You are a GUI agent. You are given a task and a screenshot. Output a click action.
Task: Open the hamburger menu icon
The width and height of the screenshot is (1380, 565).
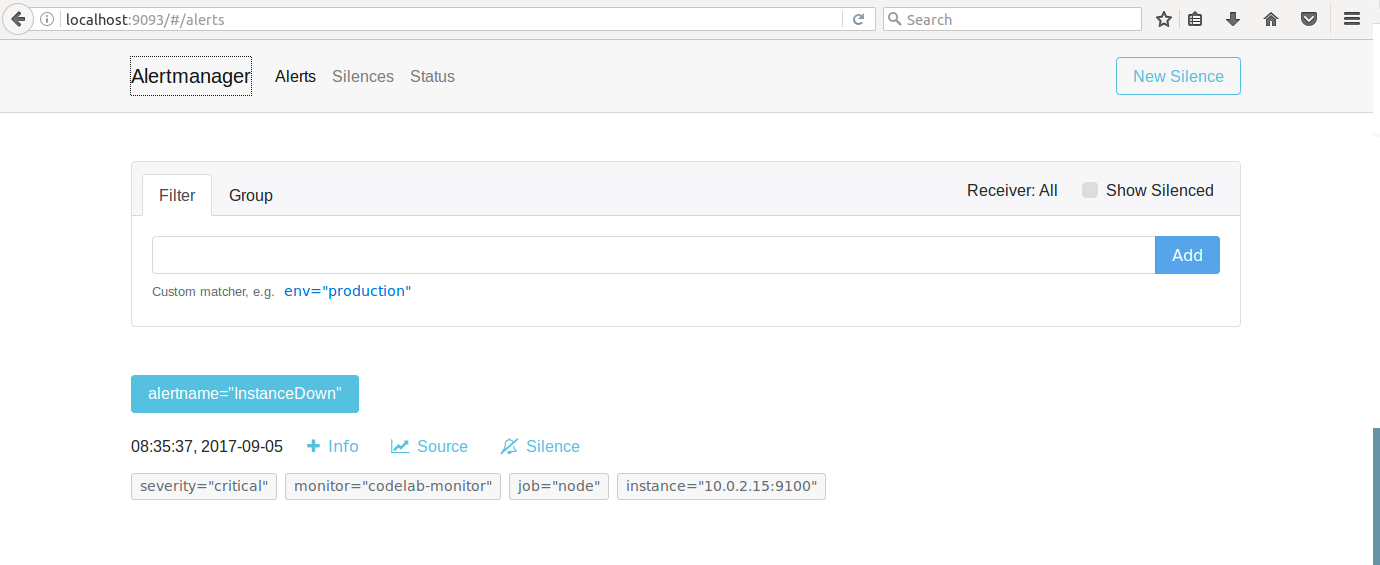[1351, 19]
